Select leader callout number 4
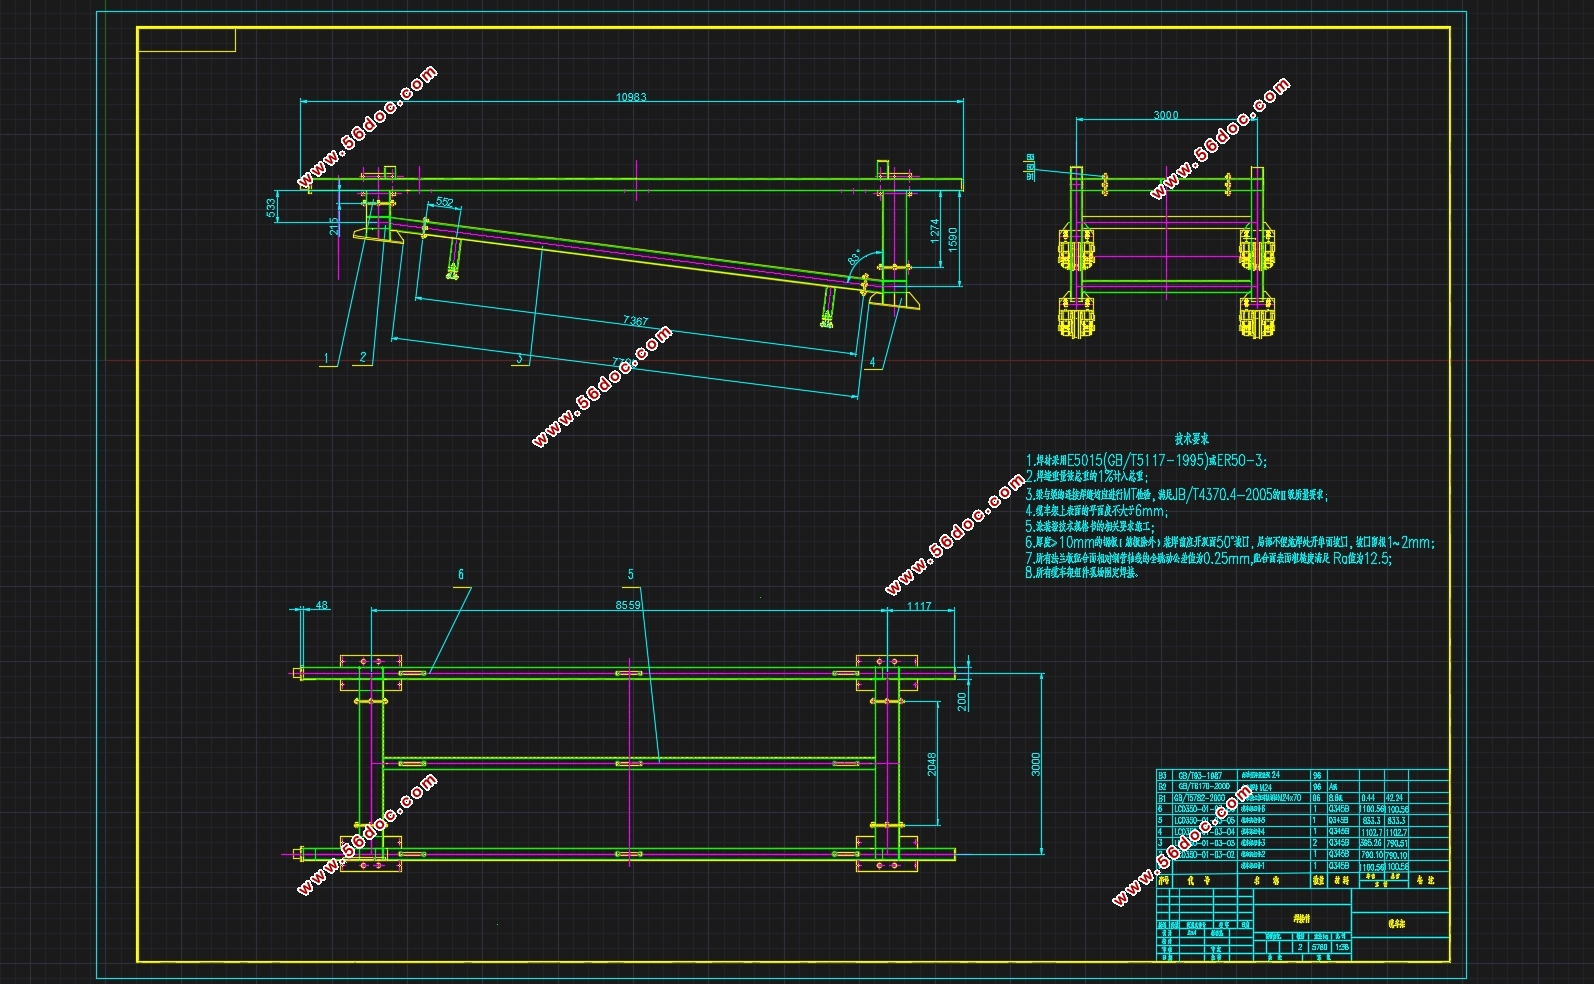The image size is (1594, 984). pyautogui.click(x=872, y=362)
